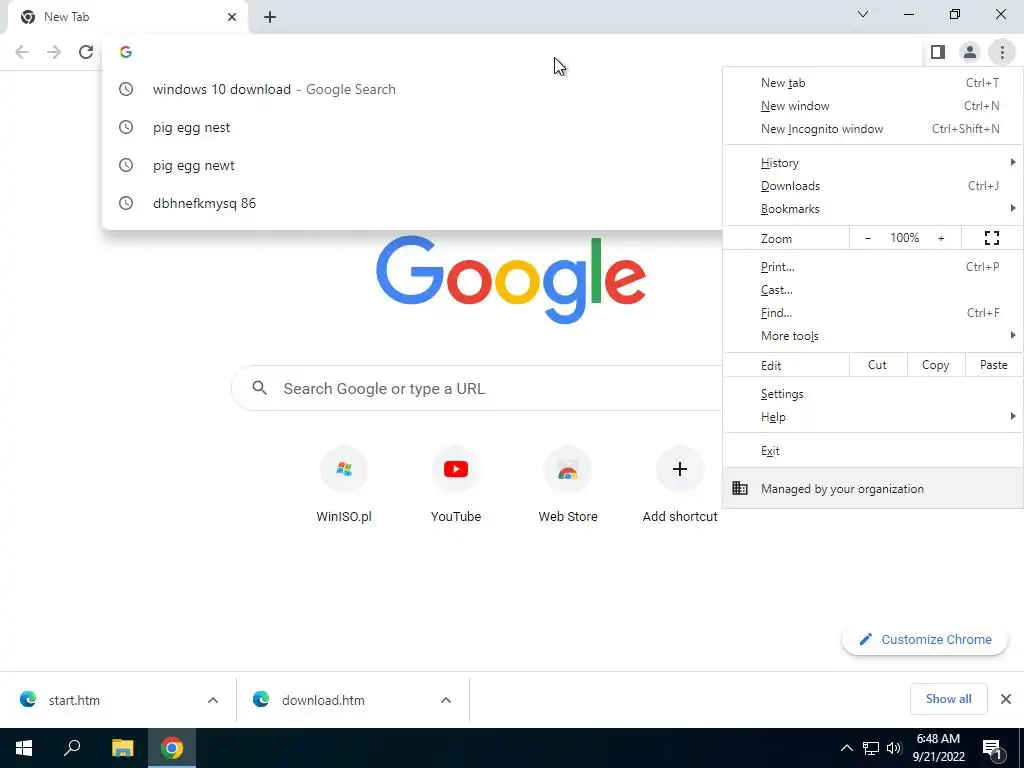Click Copy in Edit row

(935, 365)
